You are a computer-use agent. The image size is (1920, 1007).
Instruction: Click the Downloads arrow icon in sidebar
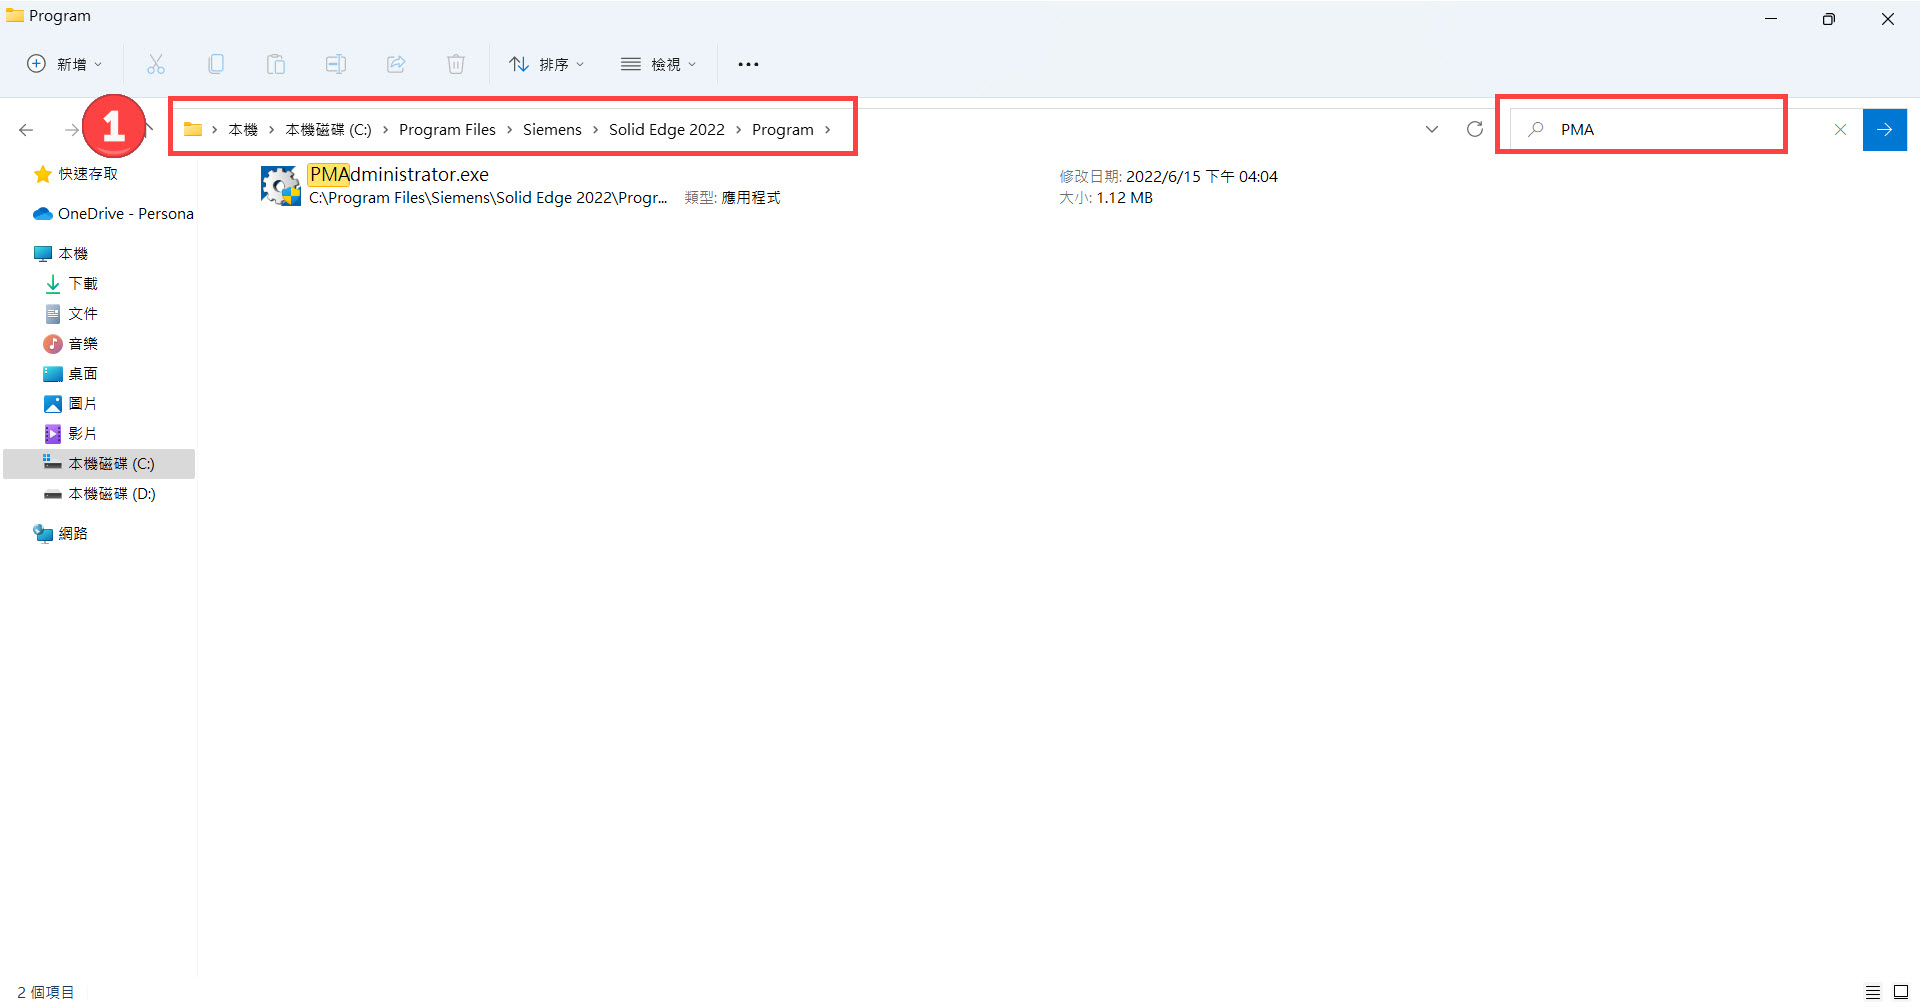click(x=53, y=284)
